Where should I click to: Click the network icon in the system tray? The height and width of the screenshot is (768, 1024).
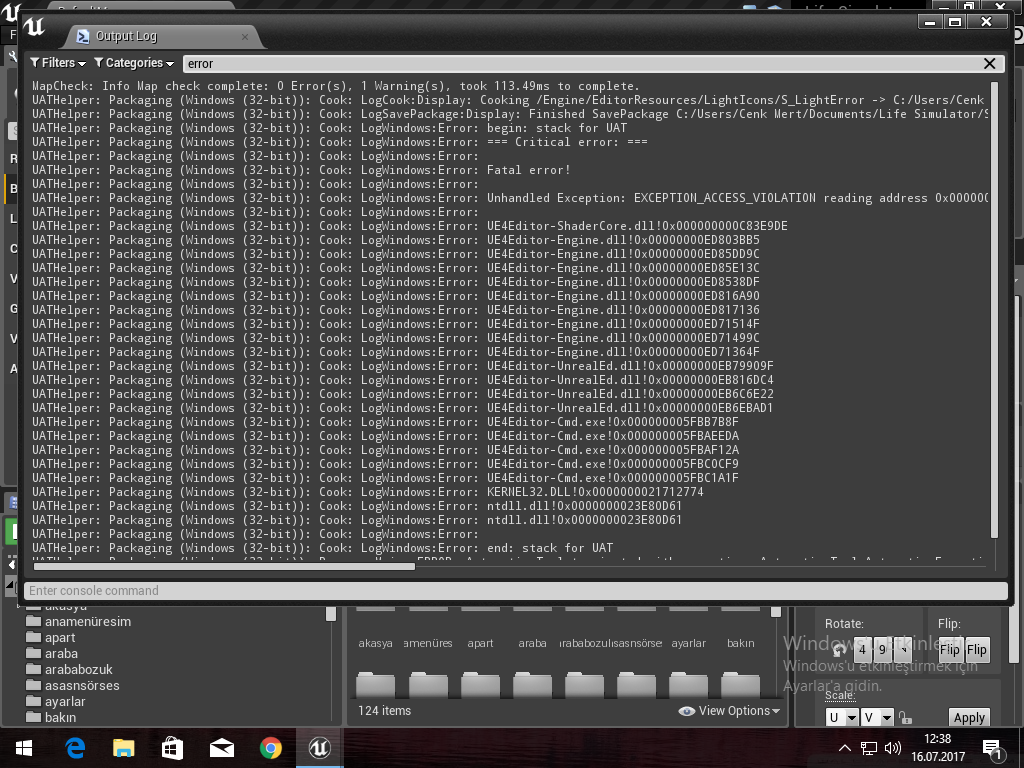point(869,748)
